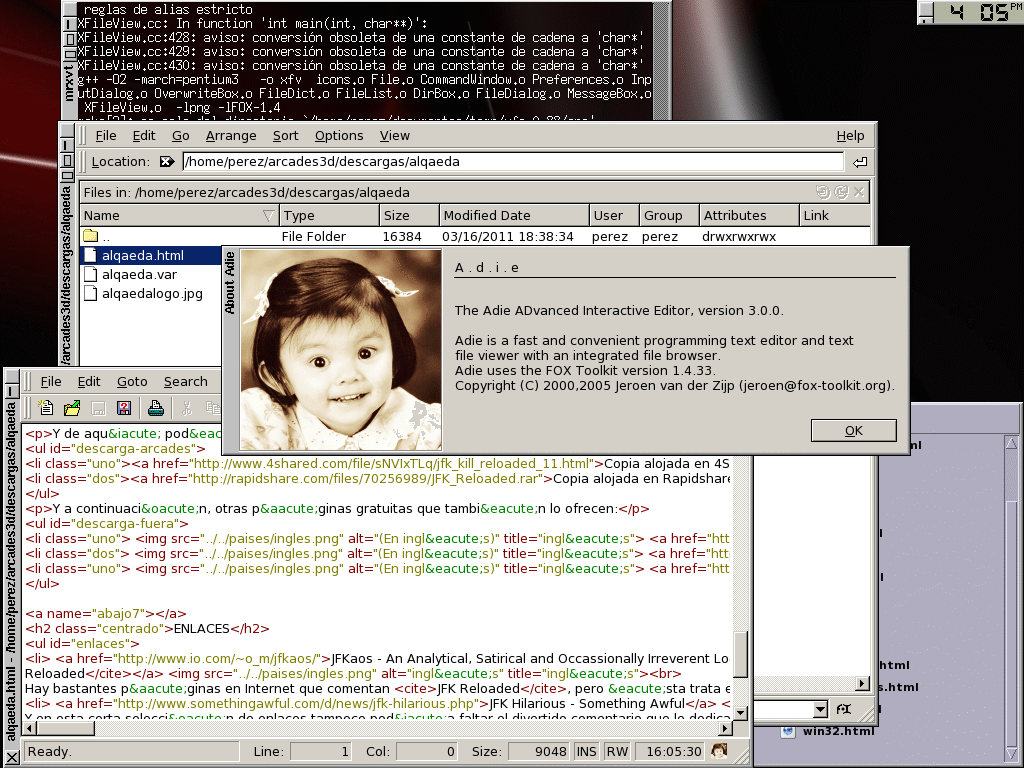Open the Arrange menu in file manager

click(x=231, y=136)
